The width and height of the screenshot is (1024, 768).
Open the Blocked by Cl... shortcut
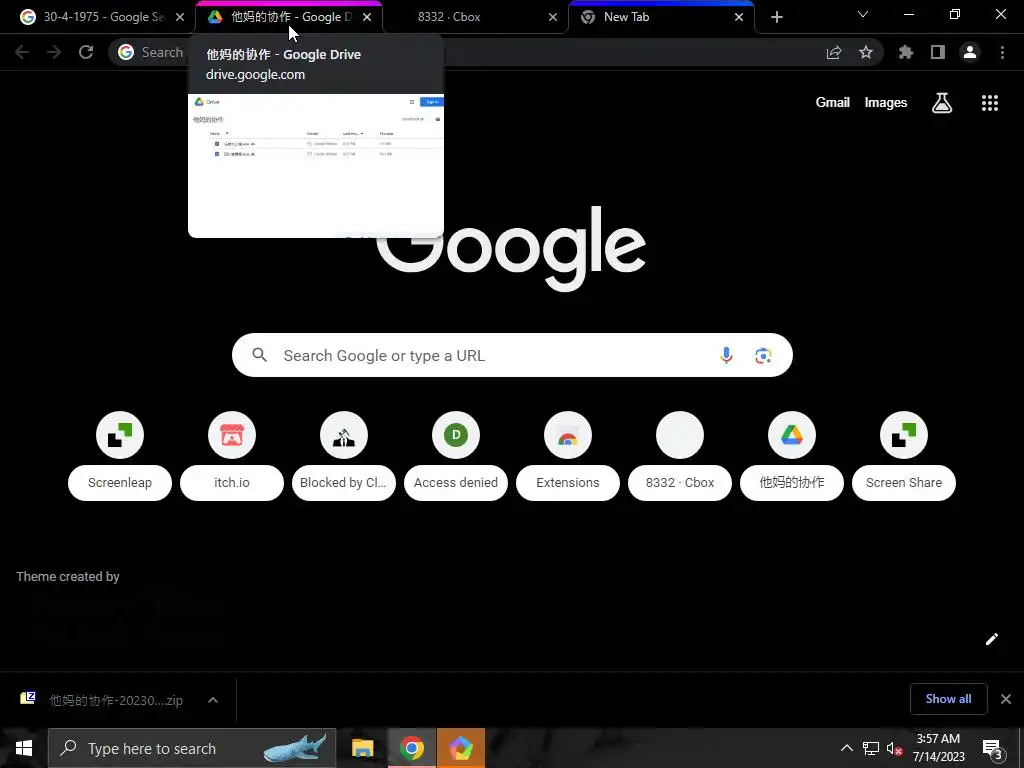[x=344, y=456]
